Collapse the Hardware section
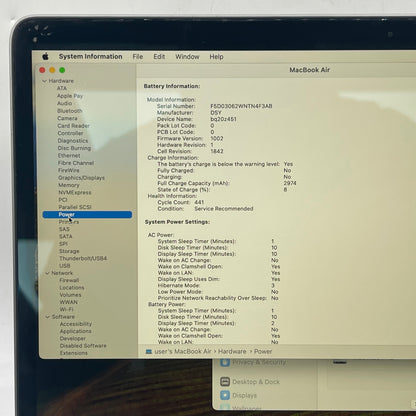The height and width of the screenshot is (416, 416). (x=45, y=81)
